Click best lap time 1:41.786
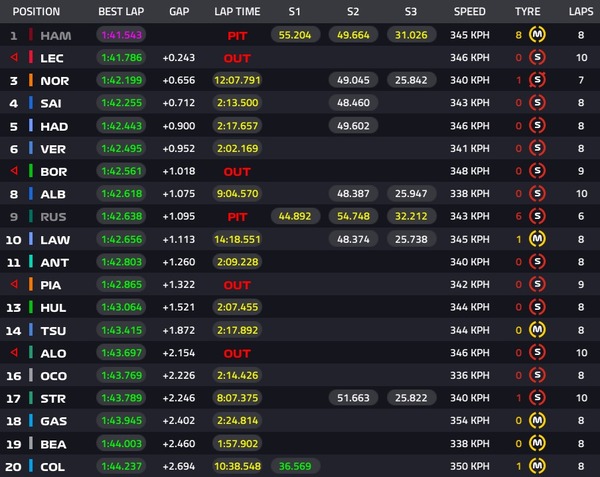 coord(121,57)
